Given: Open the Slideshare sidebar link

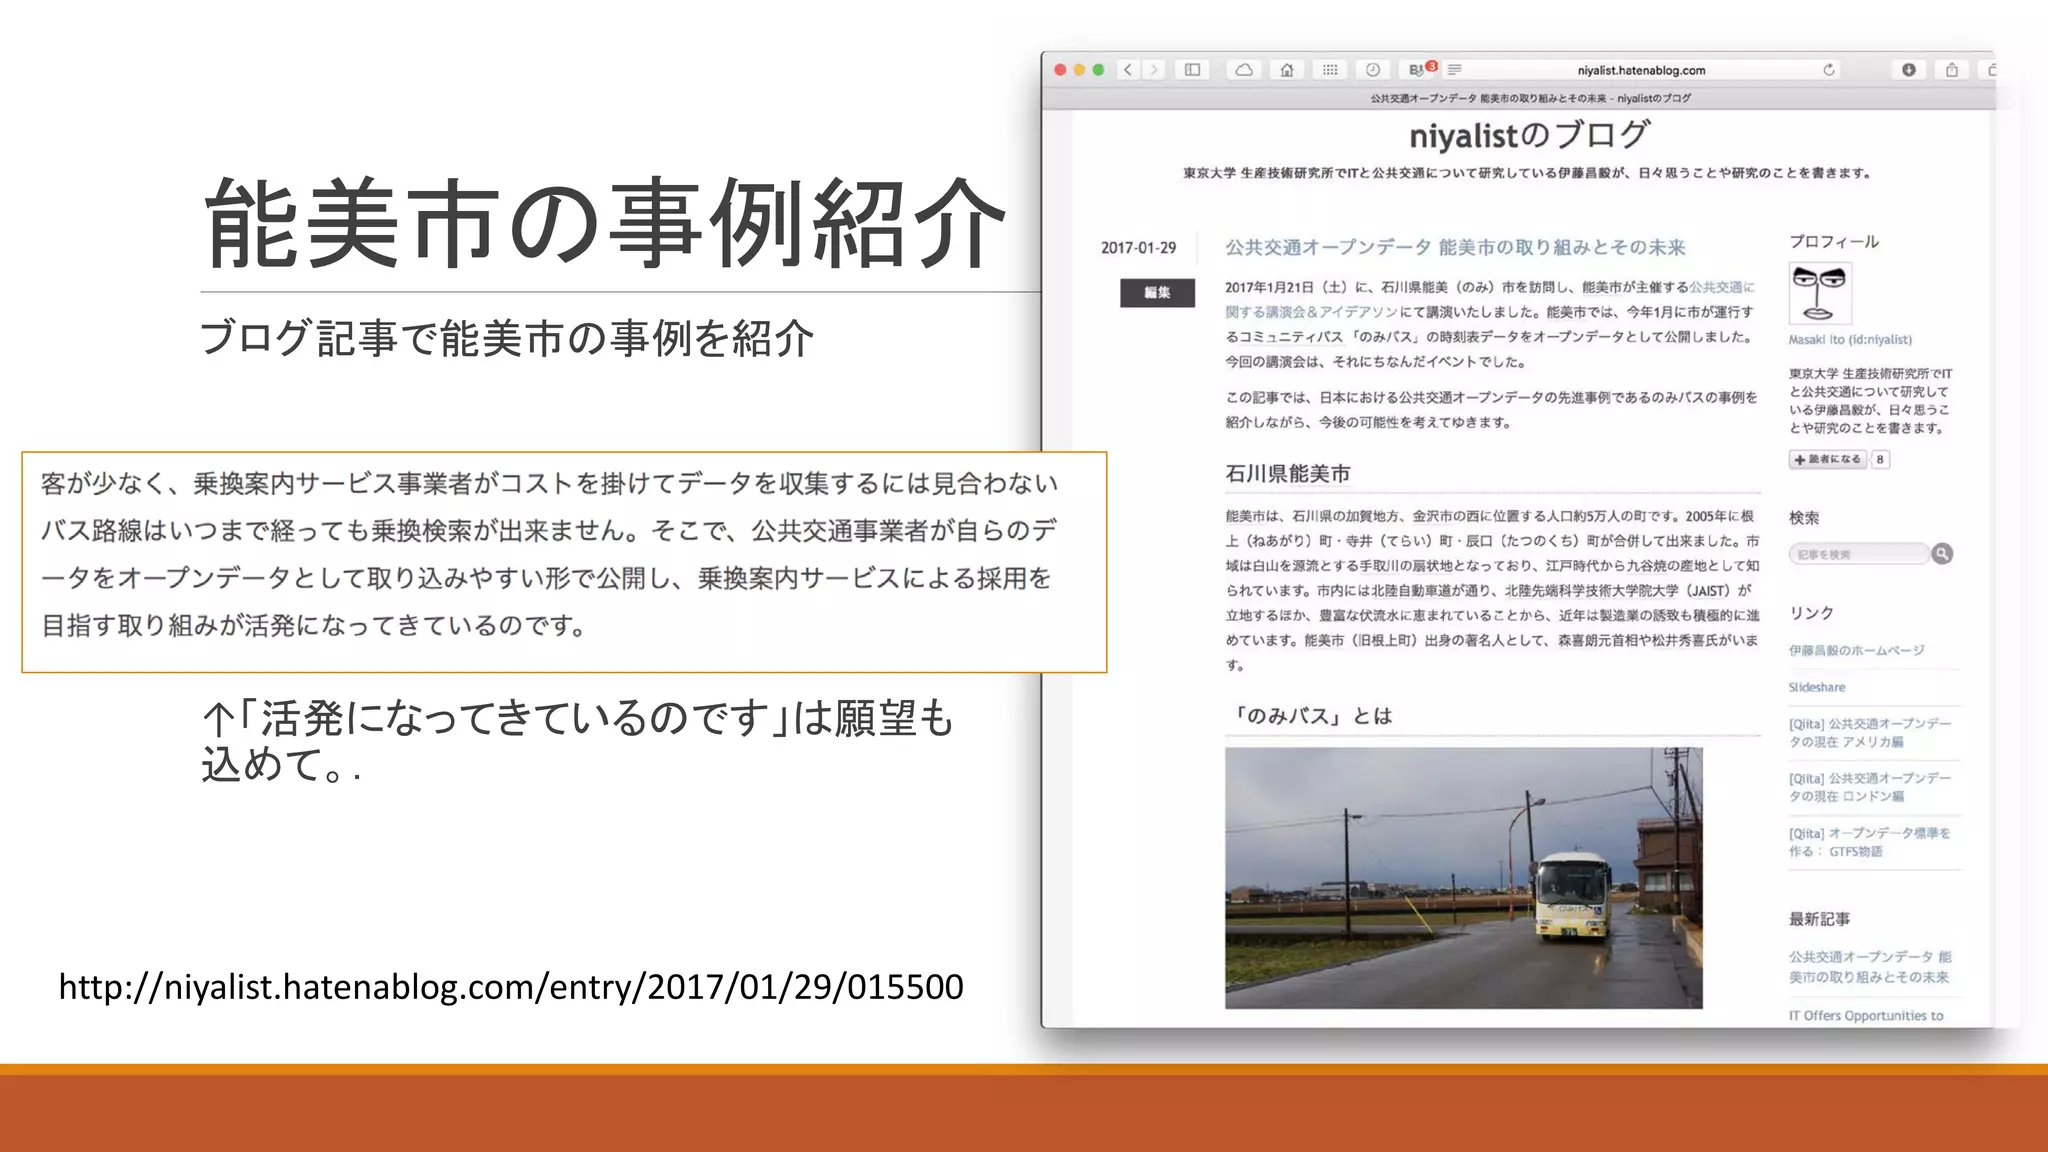Looking at the screenshot, I should [1817, 687].
